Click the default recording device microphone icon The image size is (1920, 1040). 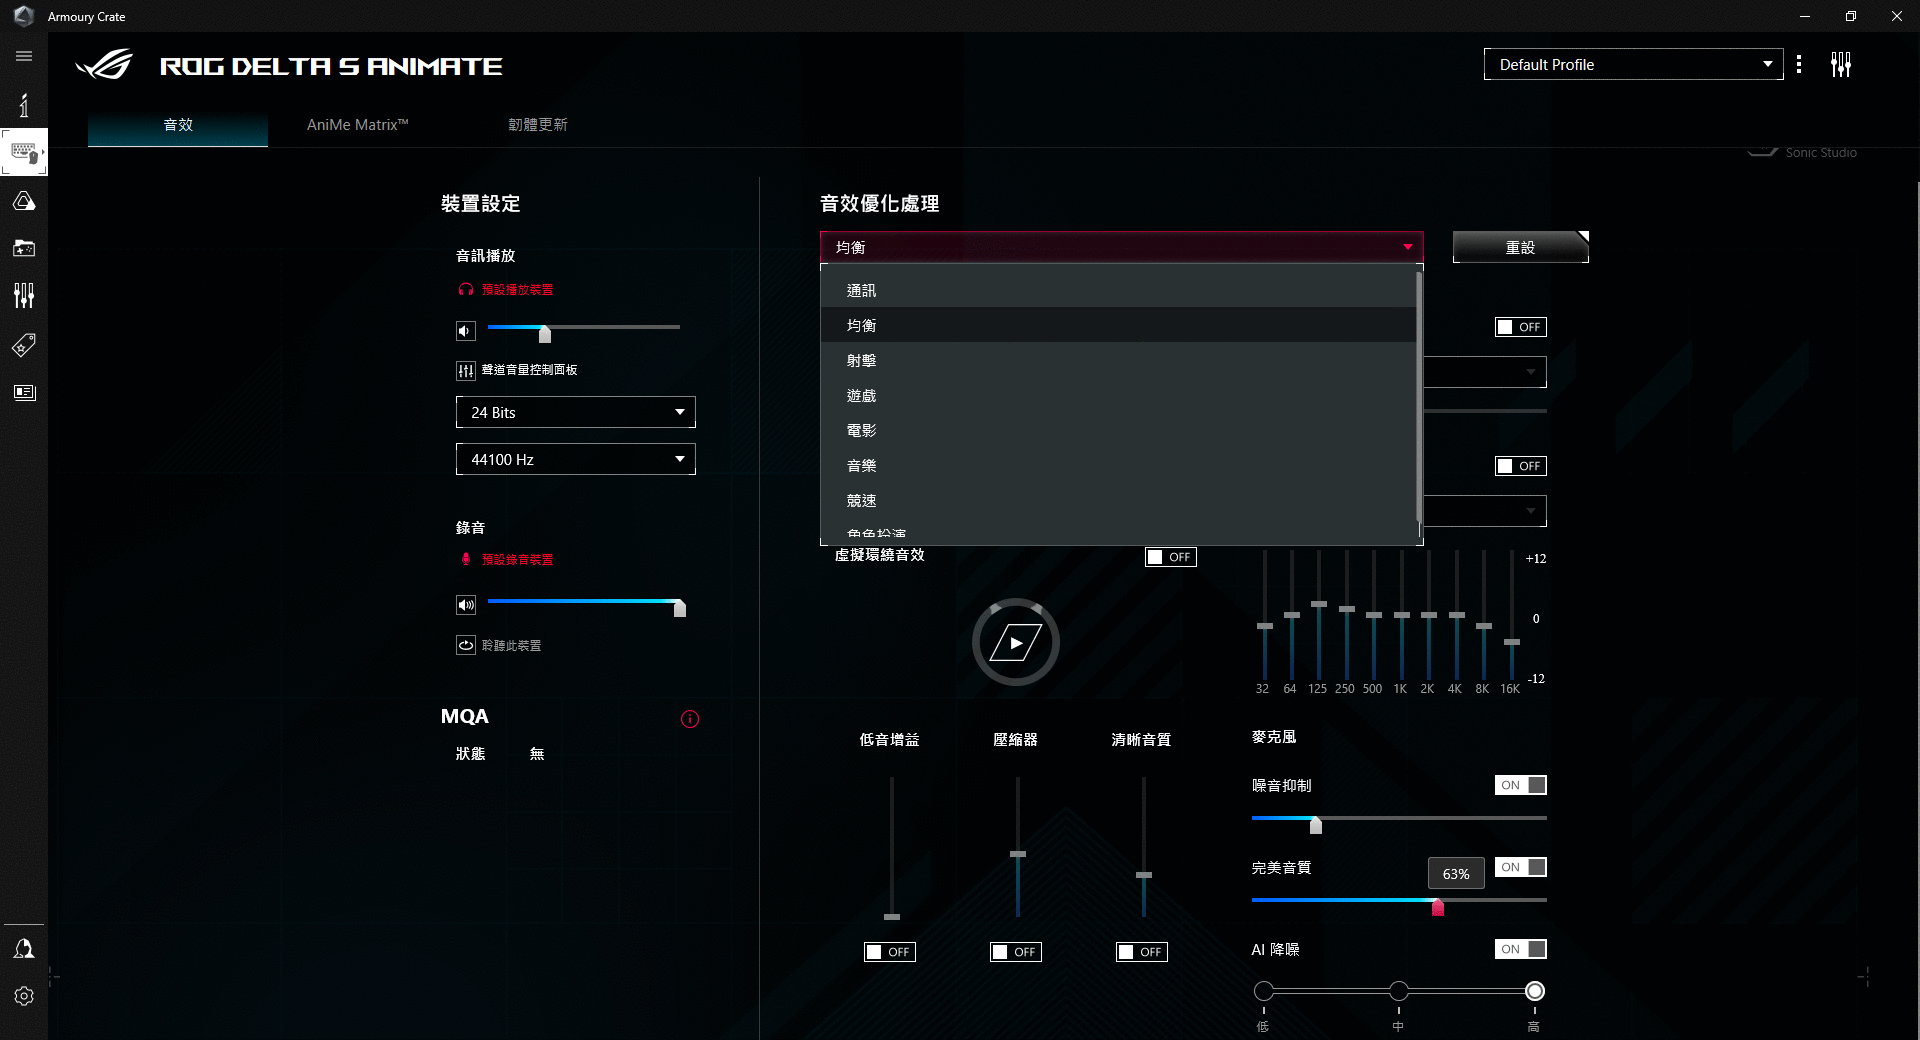465,559
